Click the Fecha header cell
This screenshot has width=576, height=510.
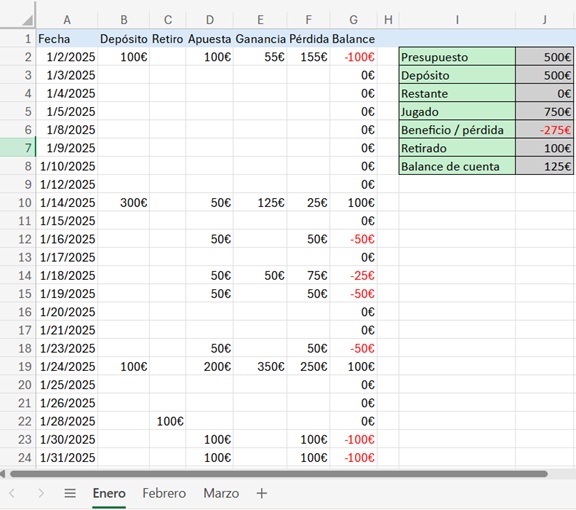67,39
